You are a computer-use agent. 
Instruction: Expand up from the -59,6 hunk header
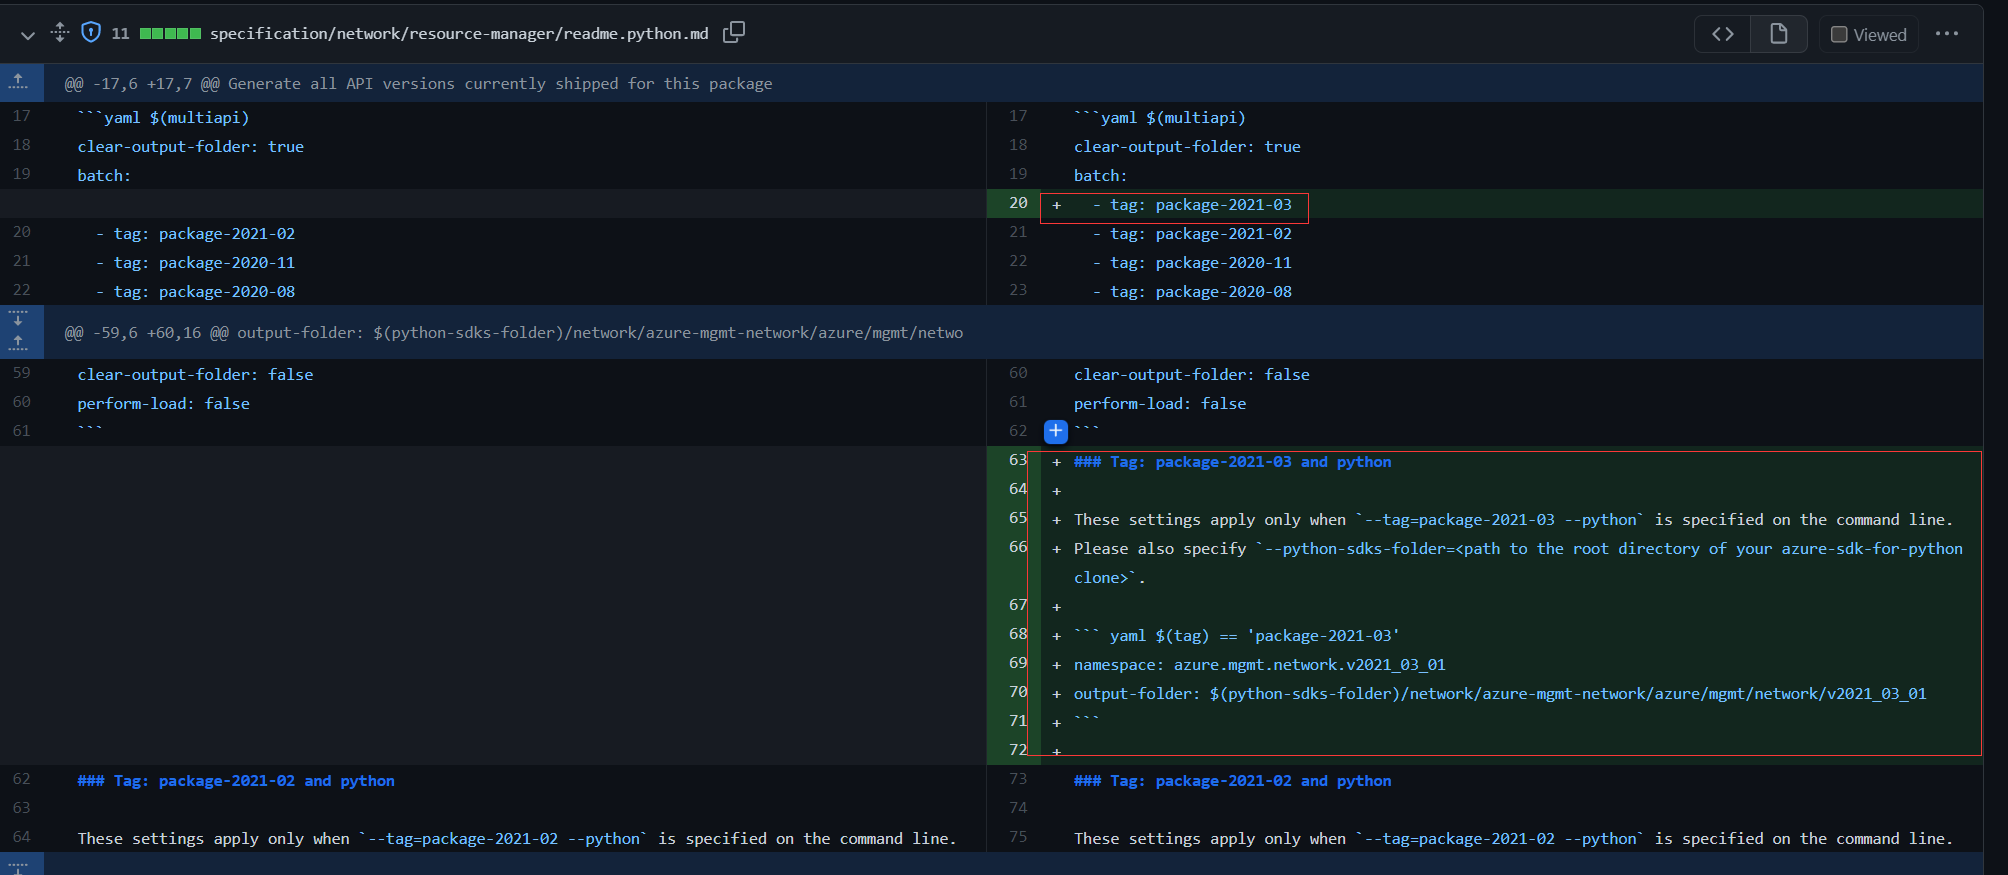[x=20, y=344]
